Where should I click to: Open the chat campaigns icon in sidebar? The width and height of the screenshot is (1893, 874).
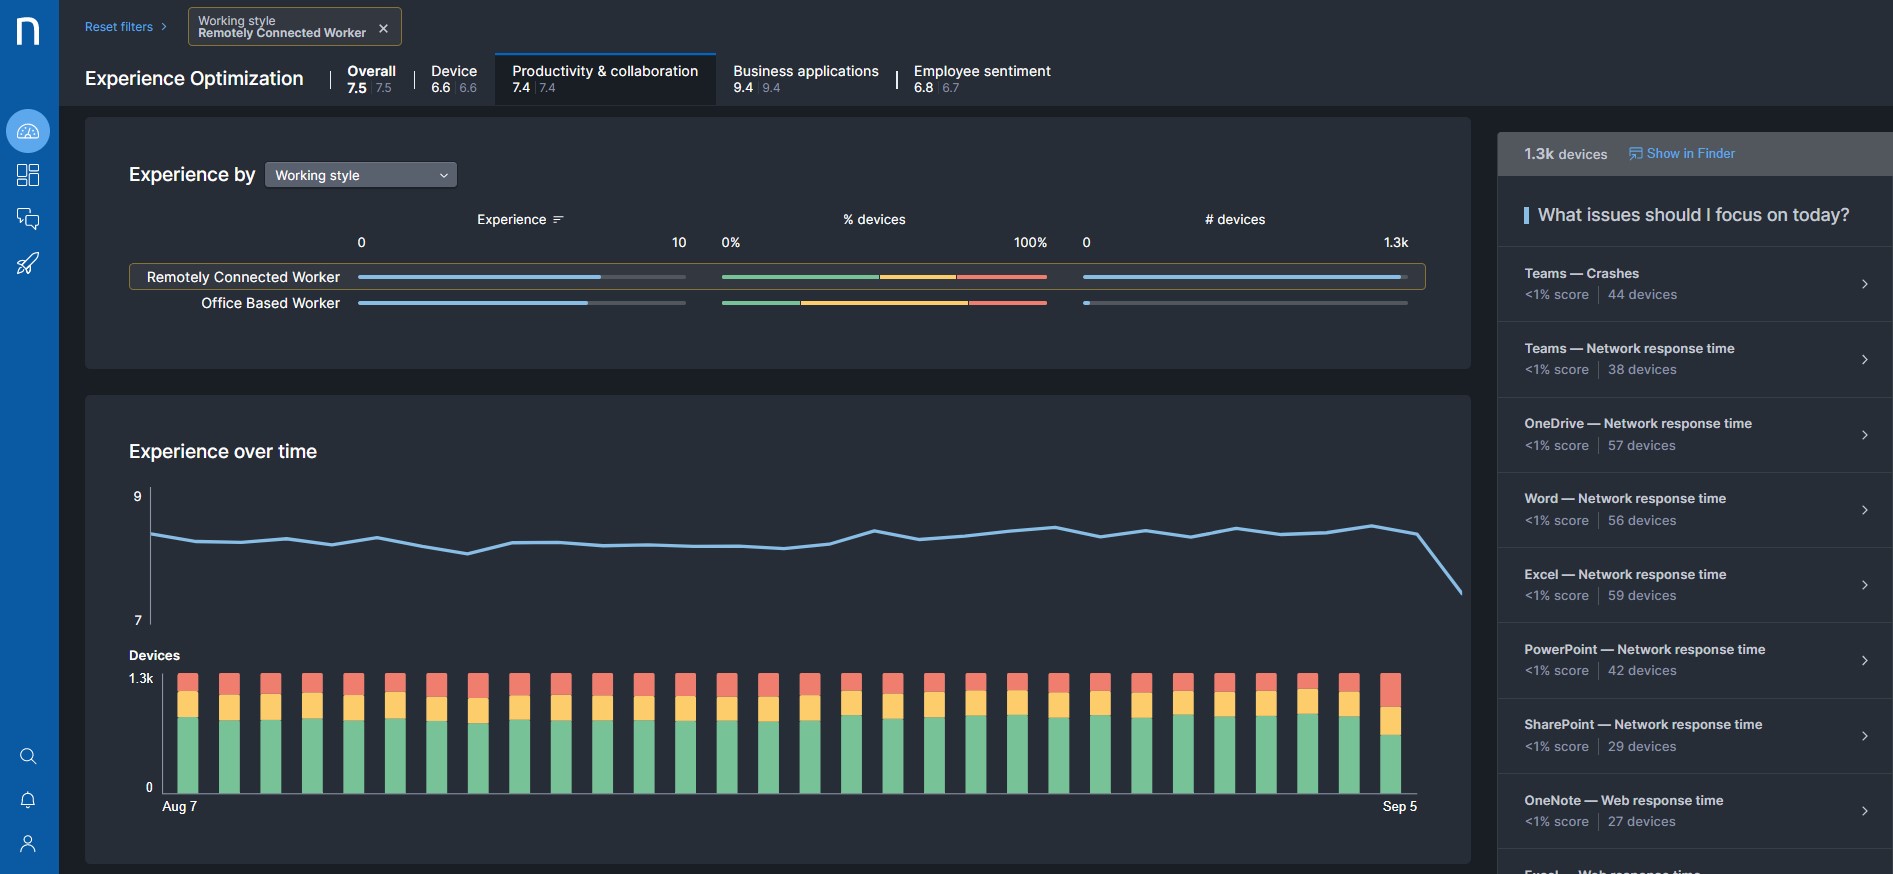[x=28, y=219]
